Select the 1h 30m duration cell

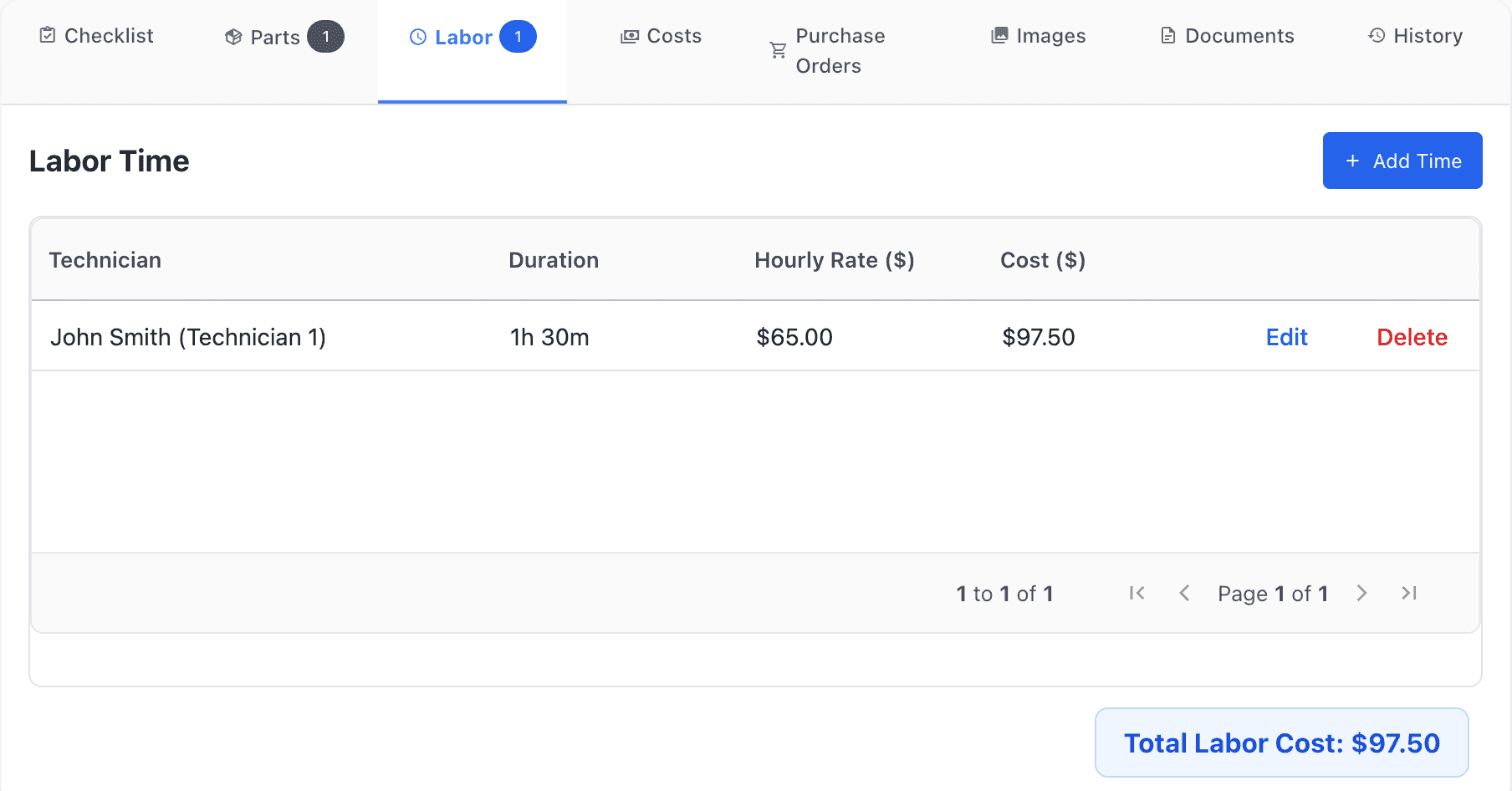coord(550,338)
